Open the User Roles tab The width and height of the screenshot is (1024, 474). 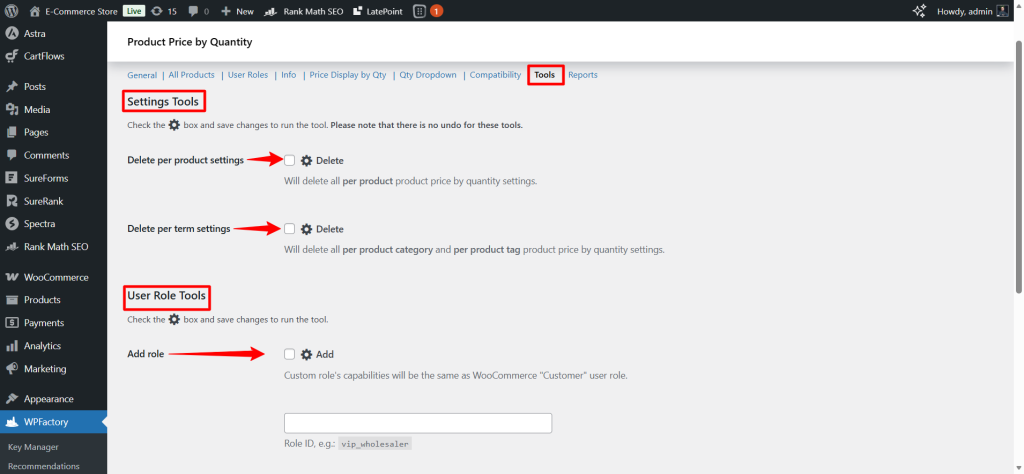[248, 75]
